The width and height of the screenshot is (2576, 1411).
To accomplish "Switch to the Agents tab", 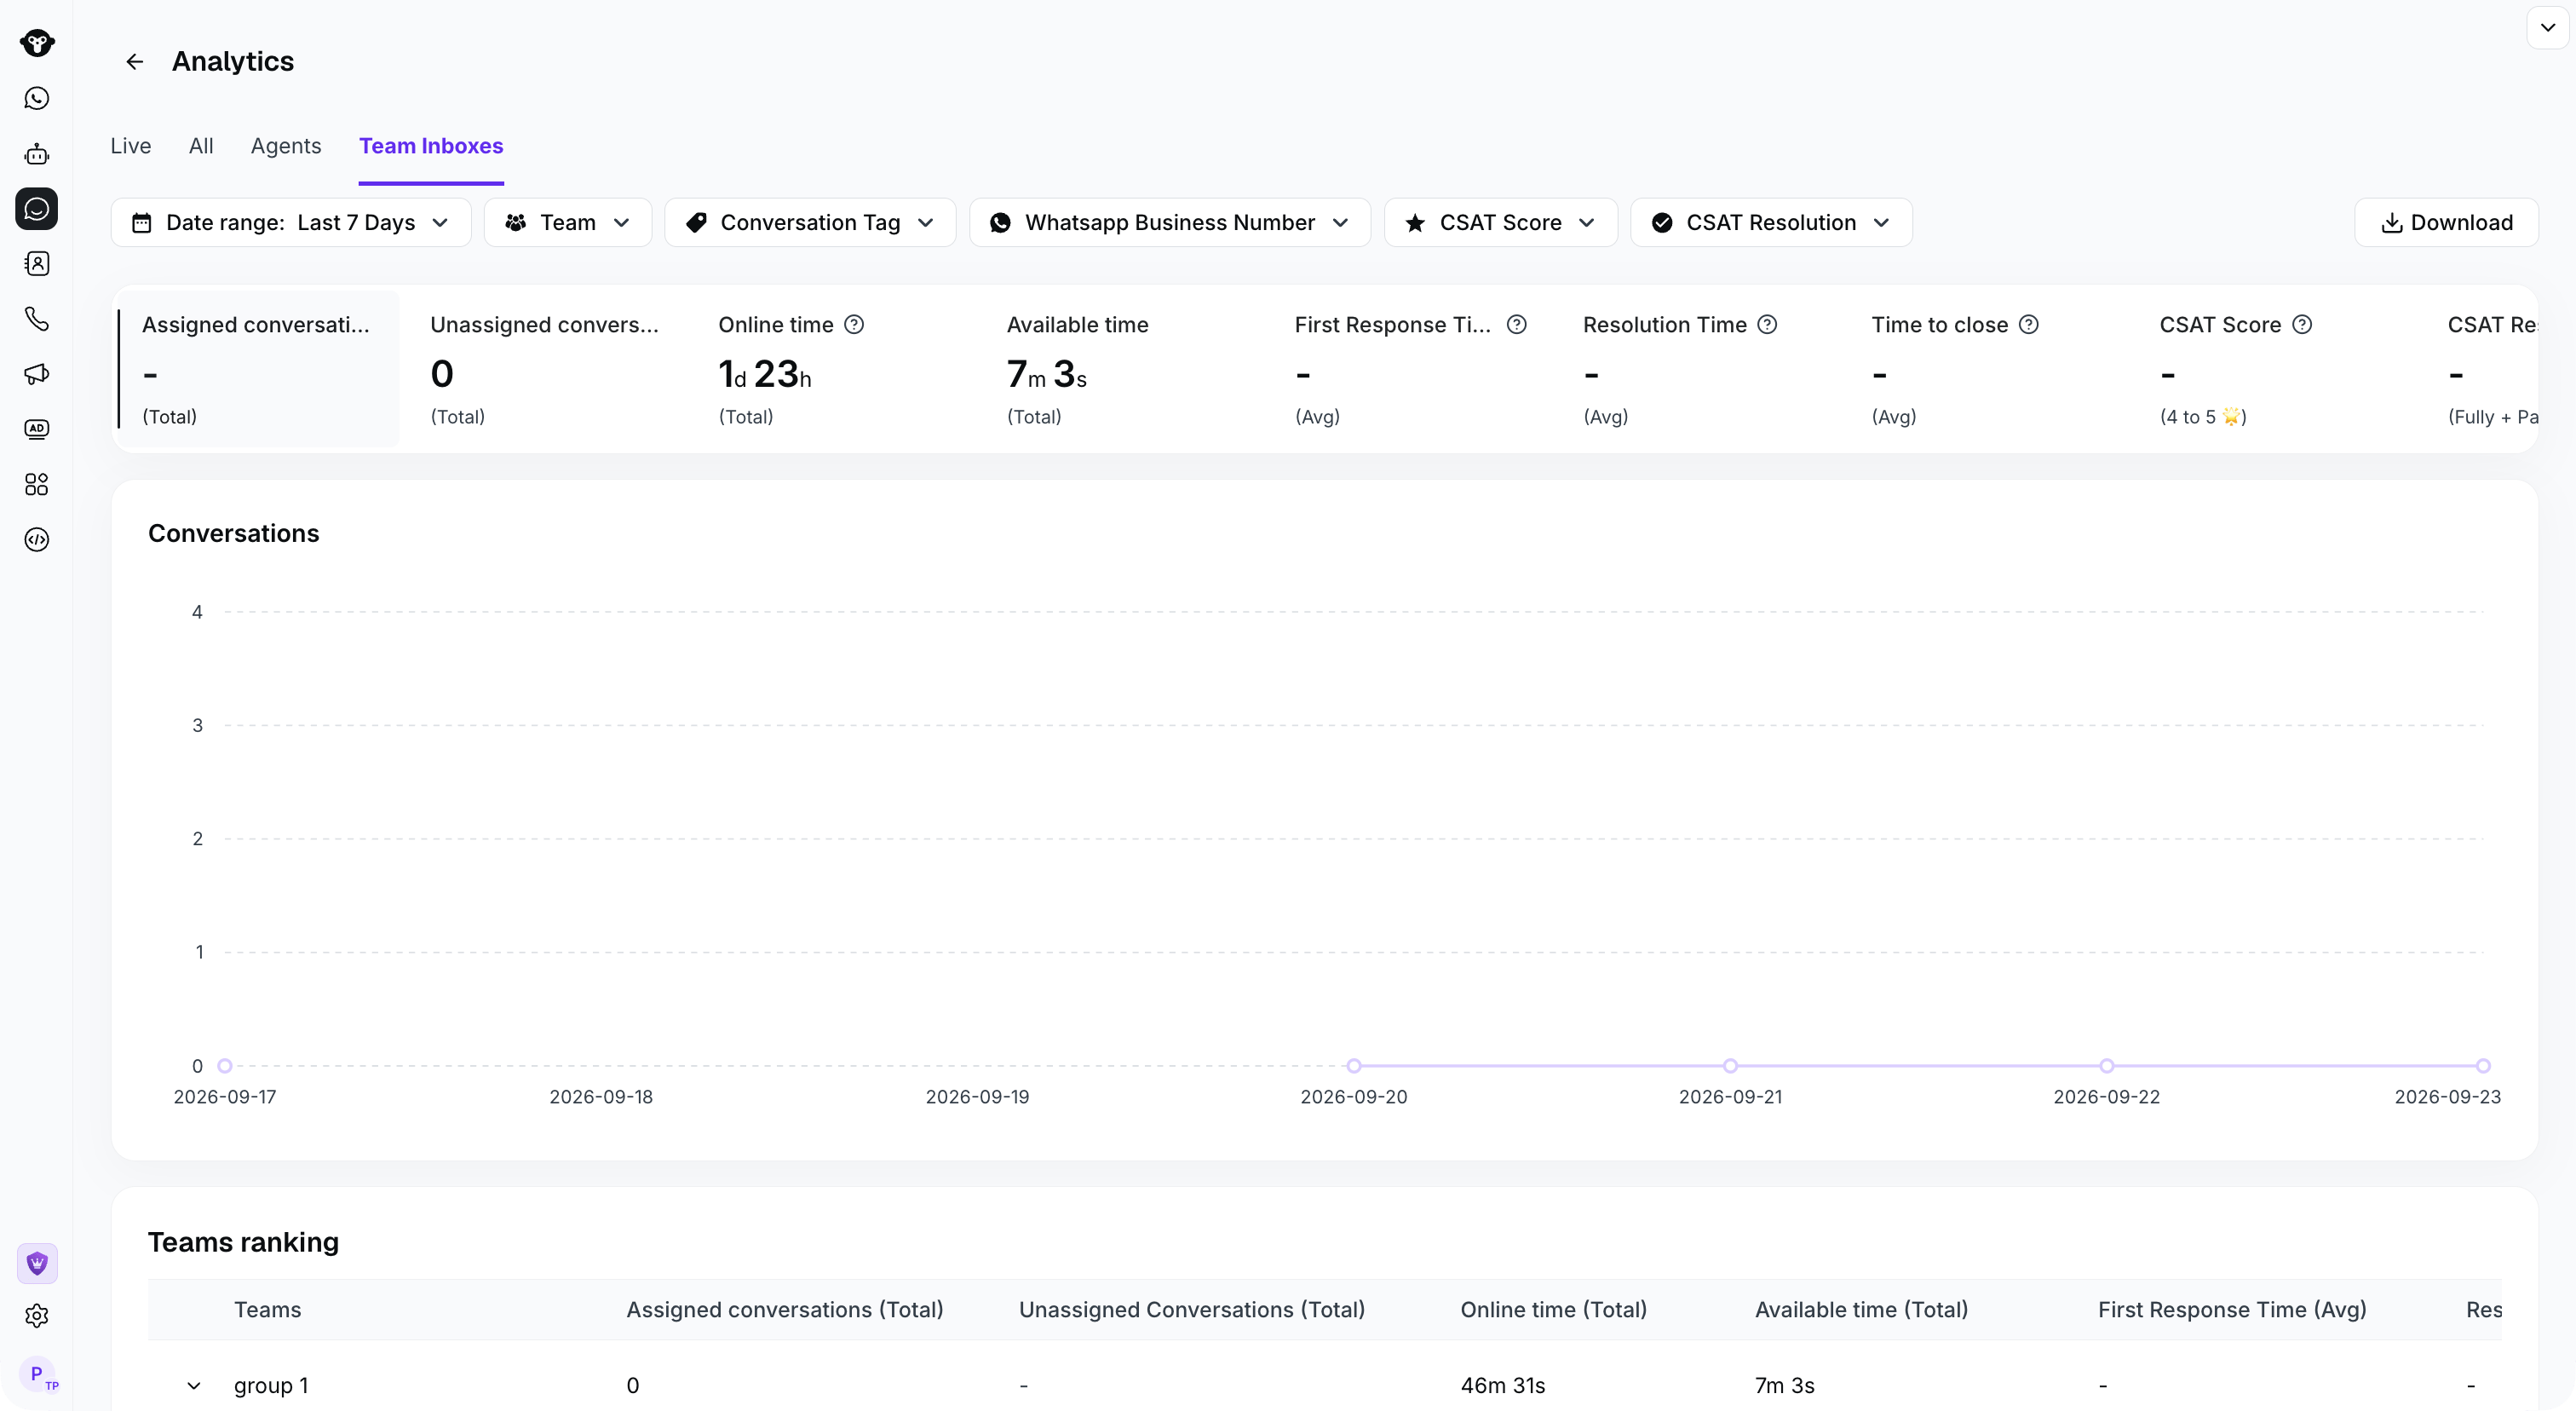I will pos(286,146).
